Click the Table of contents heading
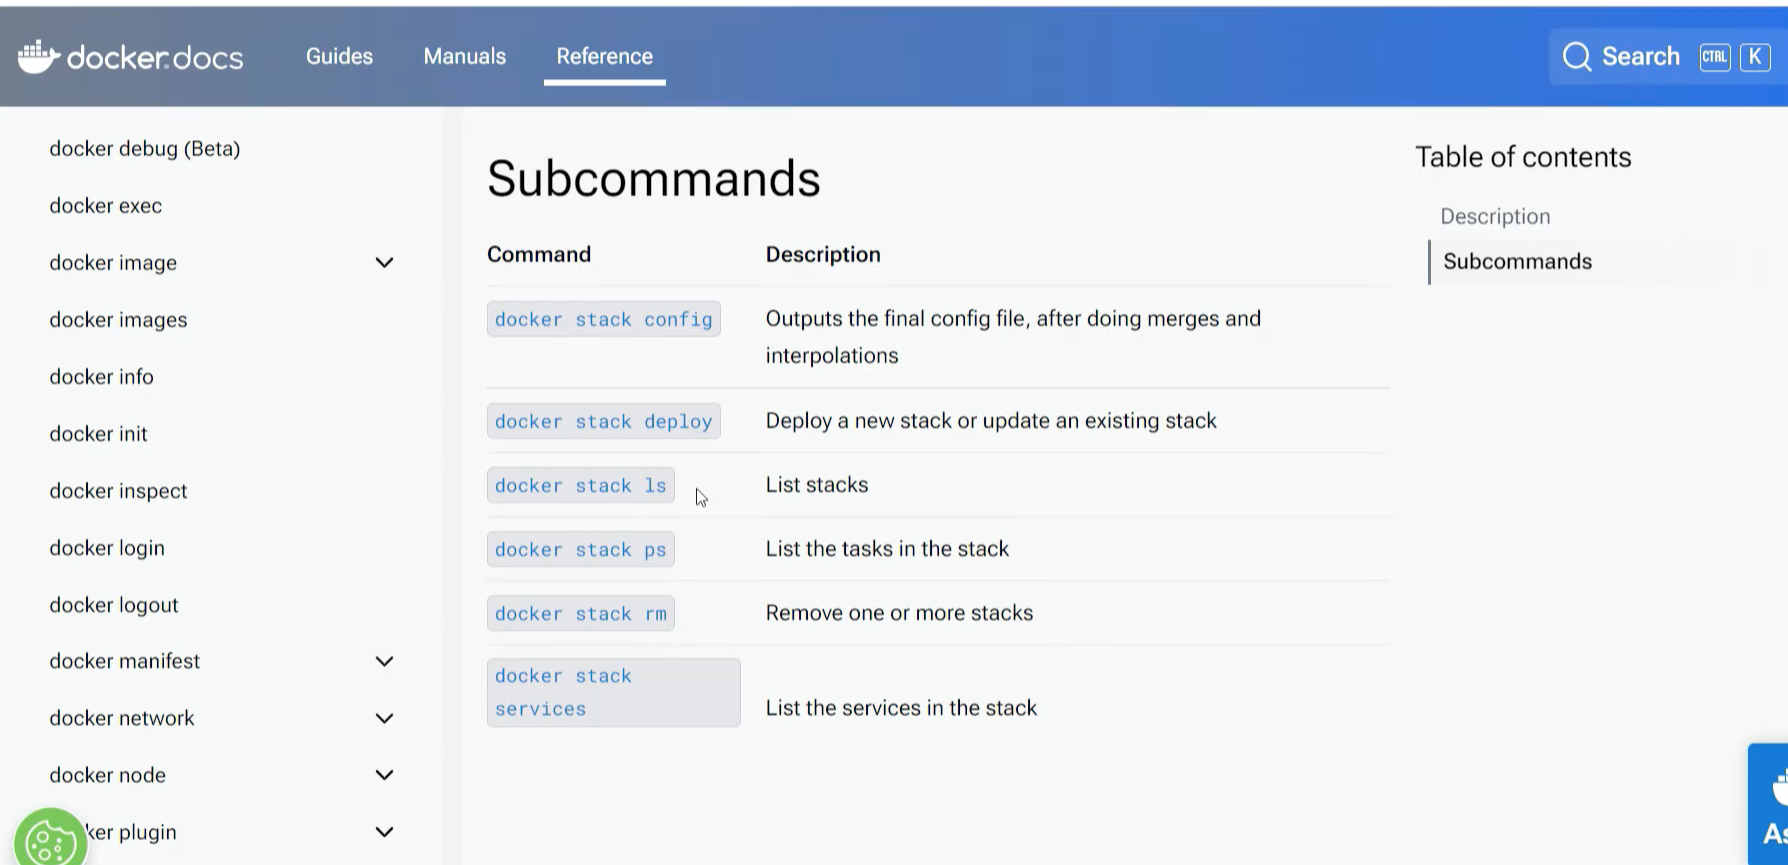The height and width of the screenshot is (865, 1788). tap(1523, 157)
